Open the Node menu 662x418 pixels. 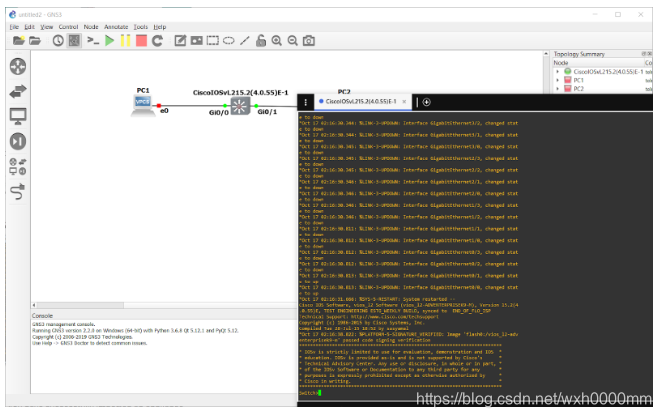click(91, 27)
